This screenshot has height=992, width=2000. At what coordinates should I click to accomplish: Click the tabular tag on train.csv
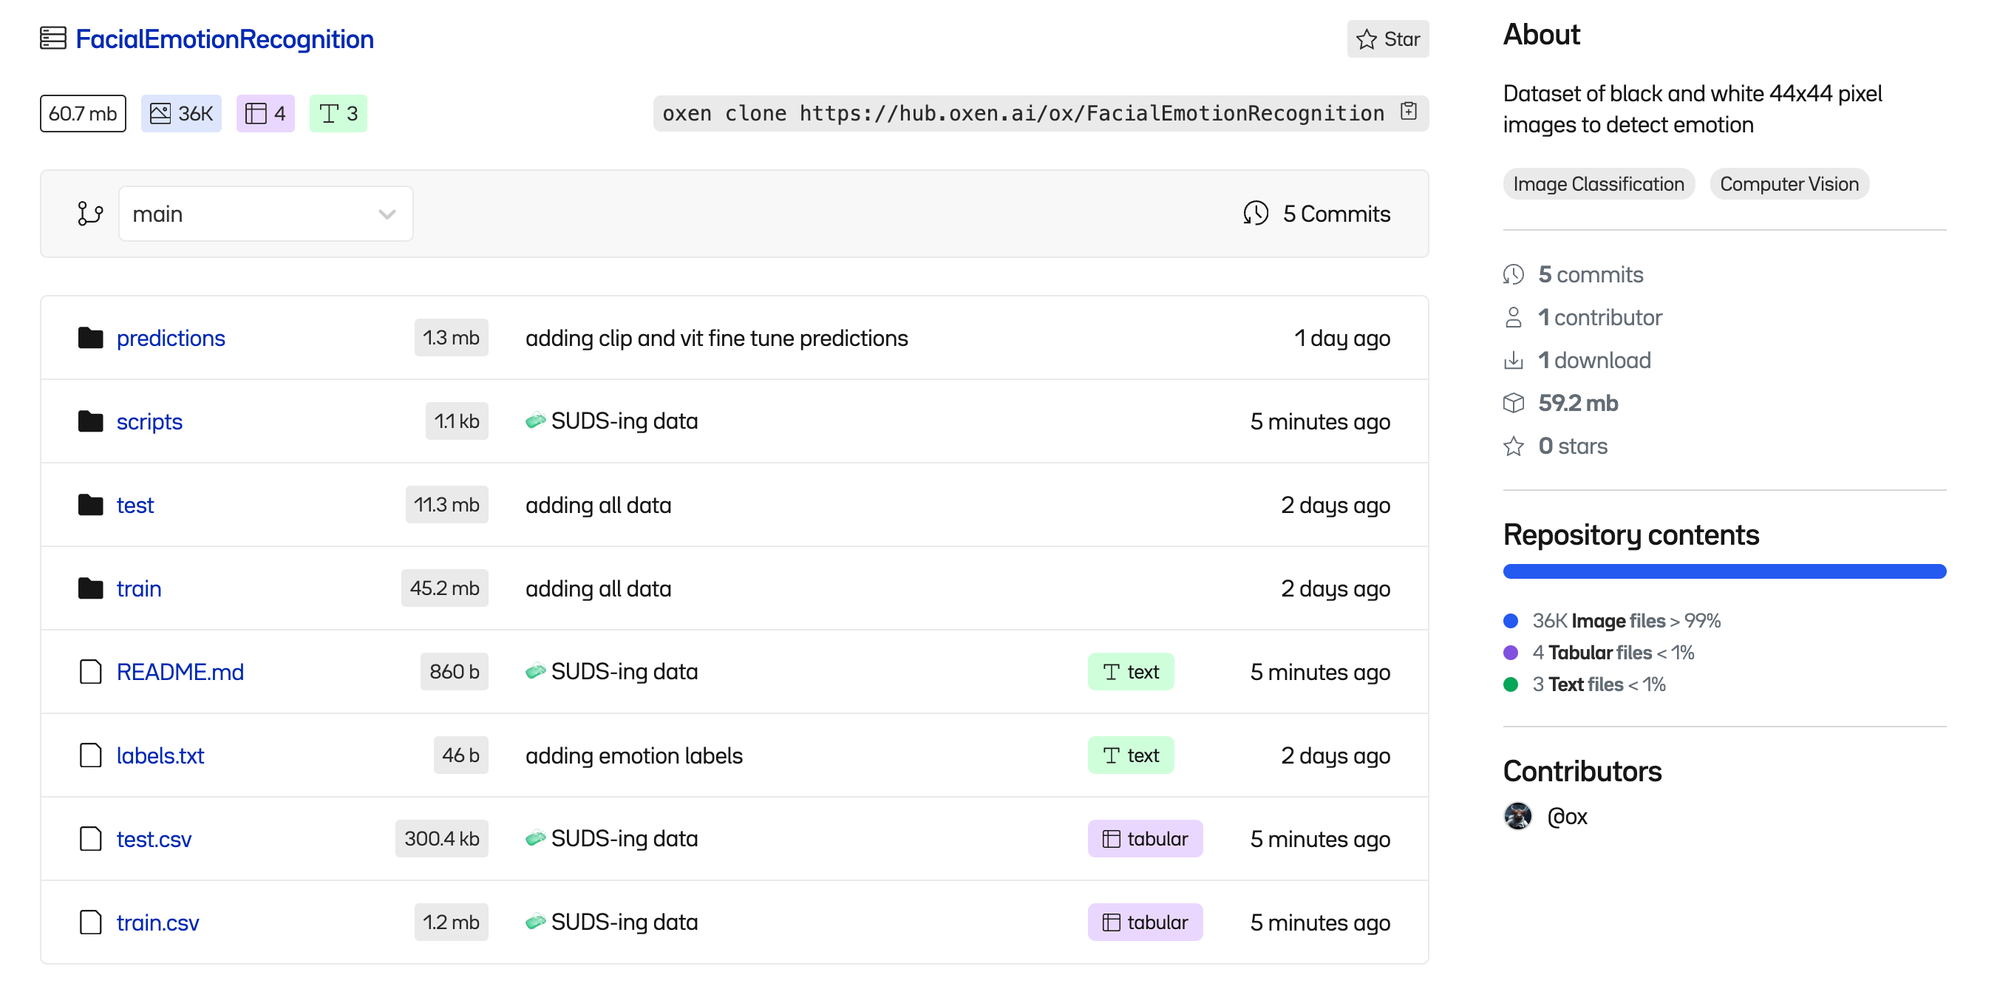pyautogui.click(x=1145, y=922)
